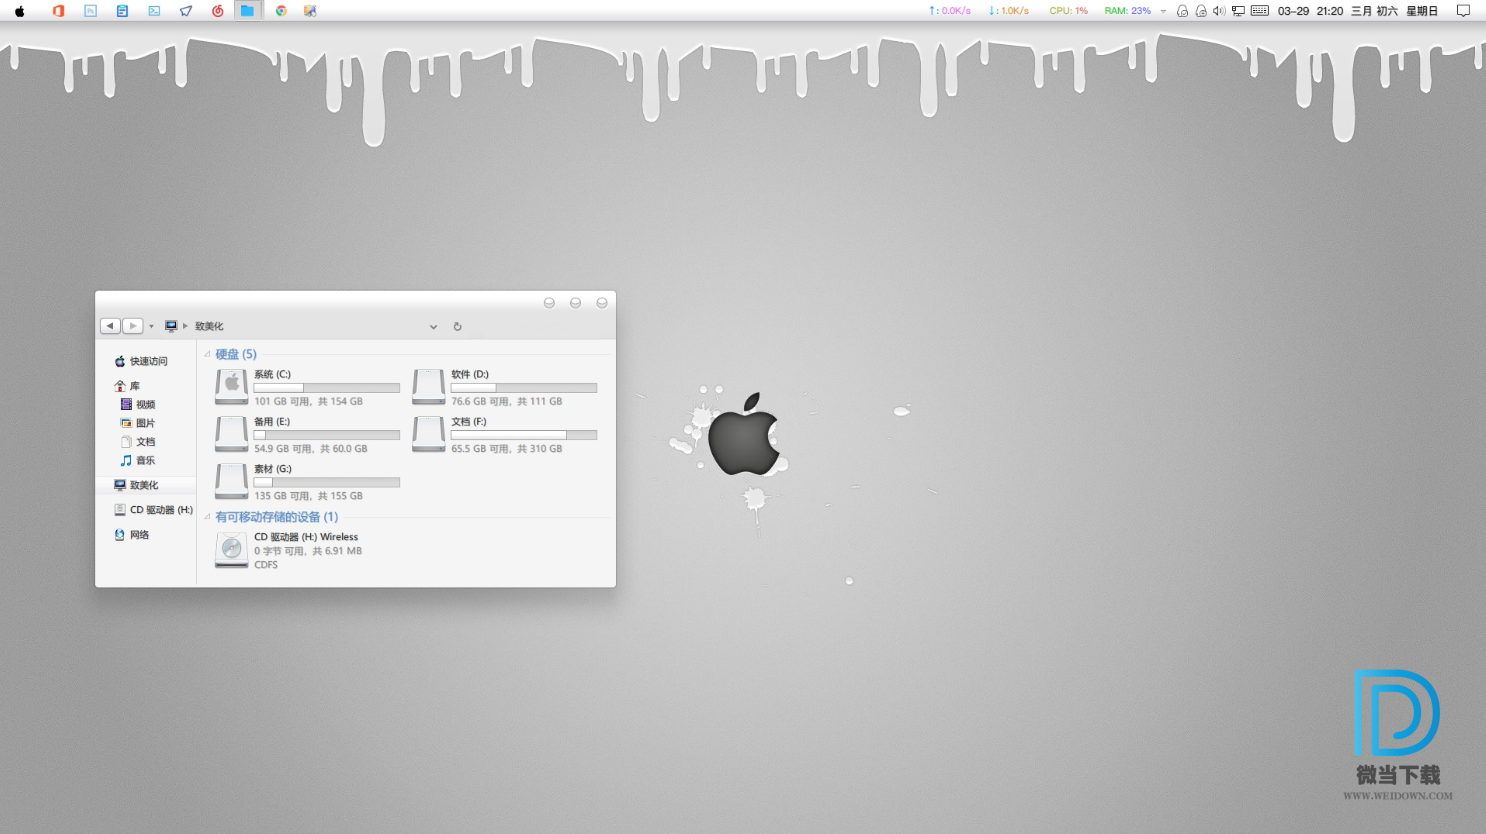Select the 软件 (D:) drive icon
Screen dimensions: 1486x834
point(428,386)
